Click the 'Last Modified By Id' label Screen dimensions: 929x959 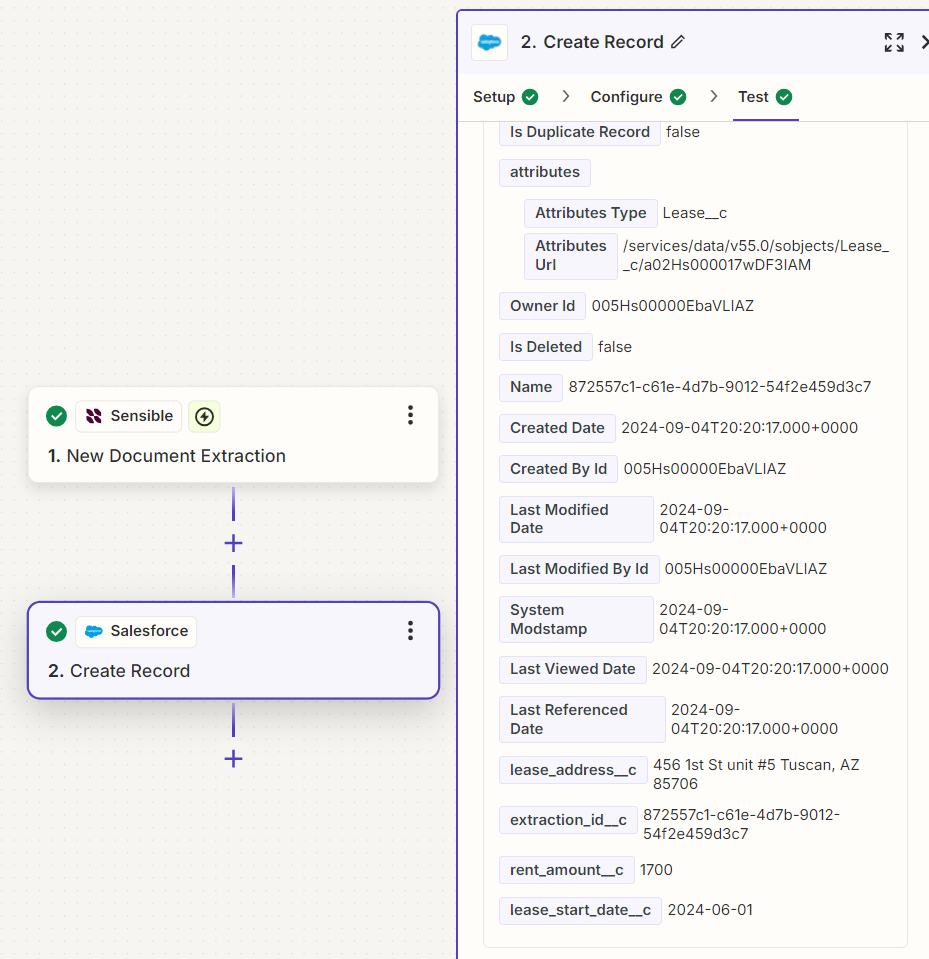[579, 569]
